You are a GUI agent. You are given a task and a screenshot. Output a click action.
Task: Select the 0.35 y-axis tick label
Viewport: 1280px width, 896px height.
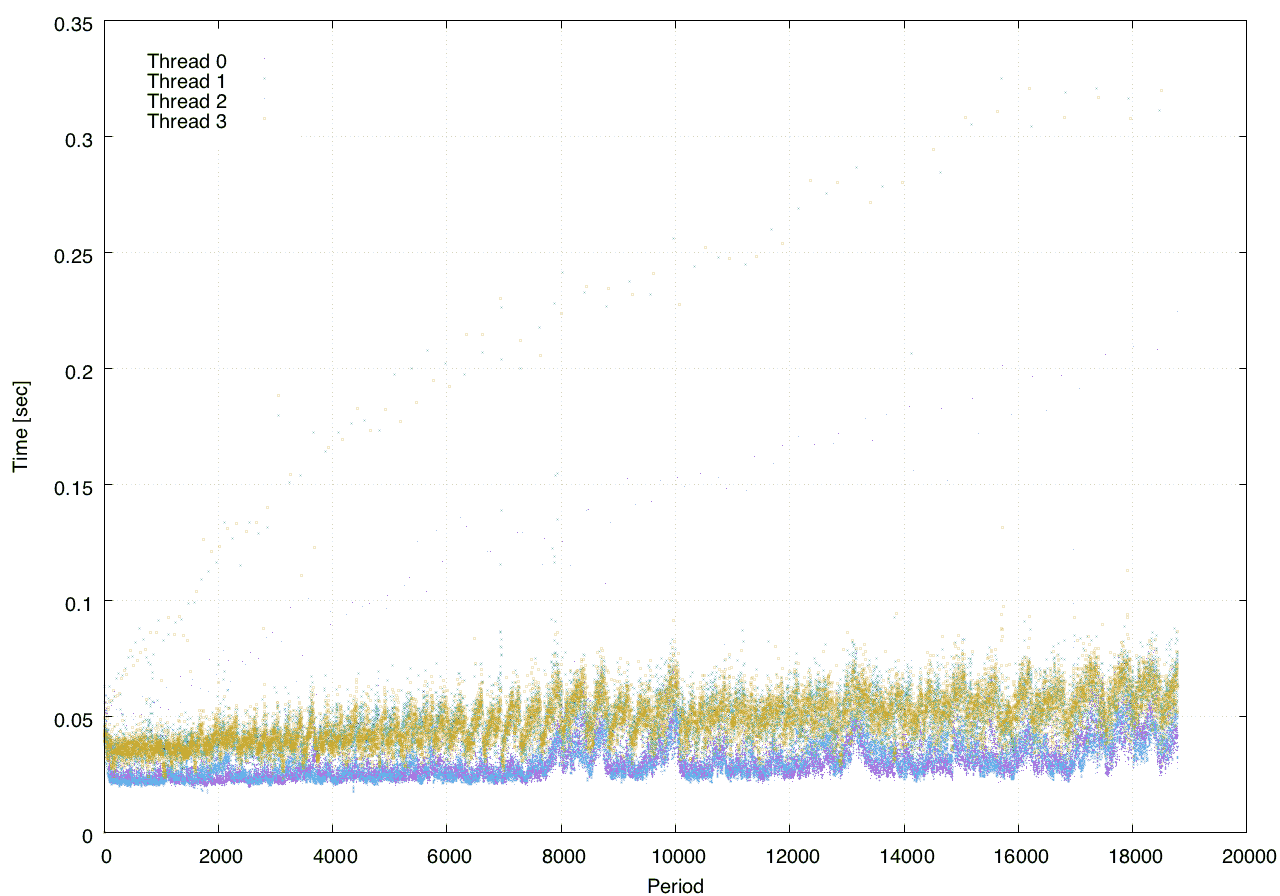(71, 22)
